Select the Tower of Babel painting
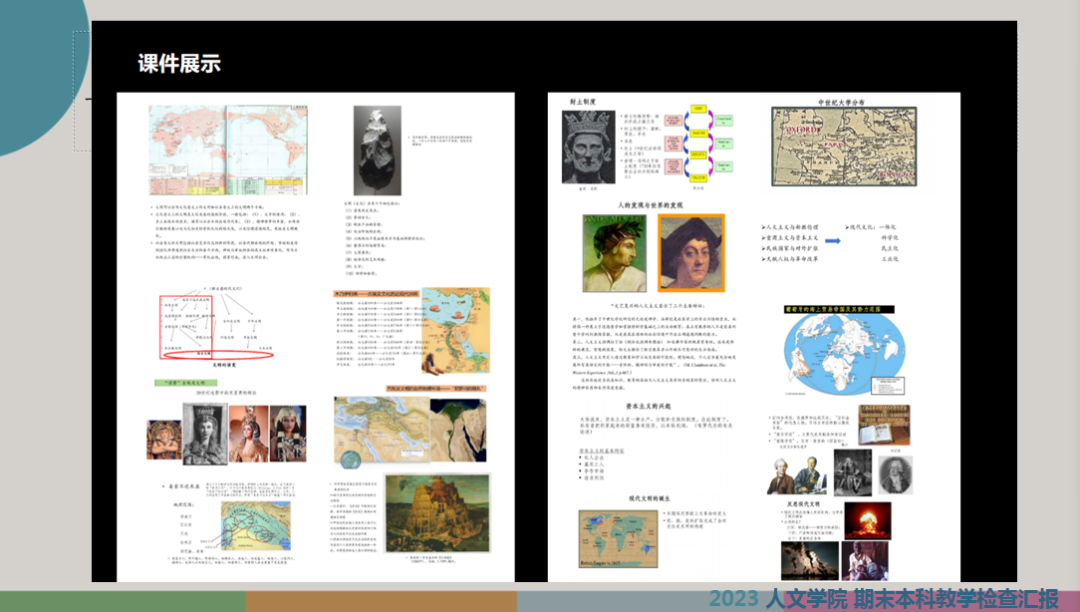The height and width of the screenshot is (612, 1080). point(437,513)
